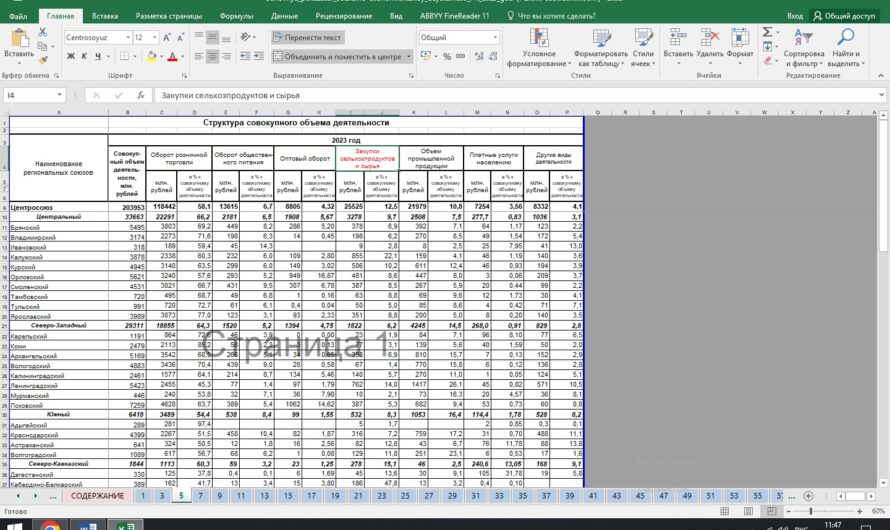Viewport: 890px width, 530px height.
Task: Click the Вход sign-in link
Action: [795, 16]
